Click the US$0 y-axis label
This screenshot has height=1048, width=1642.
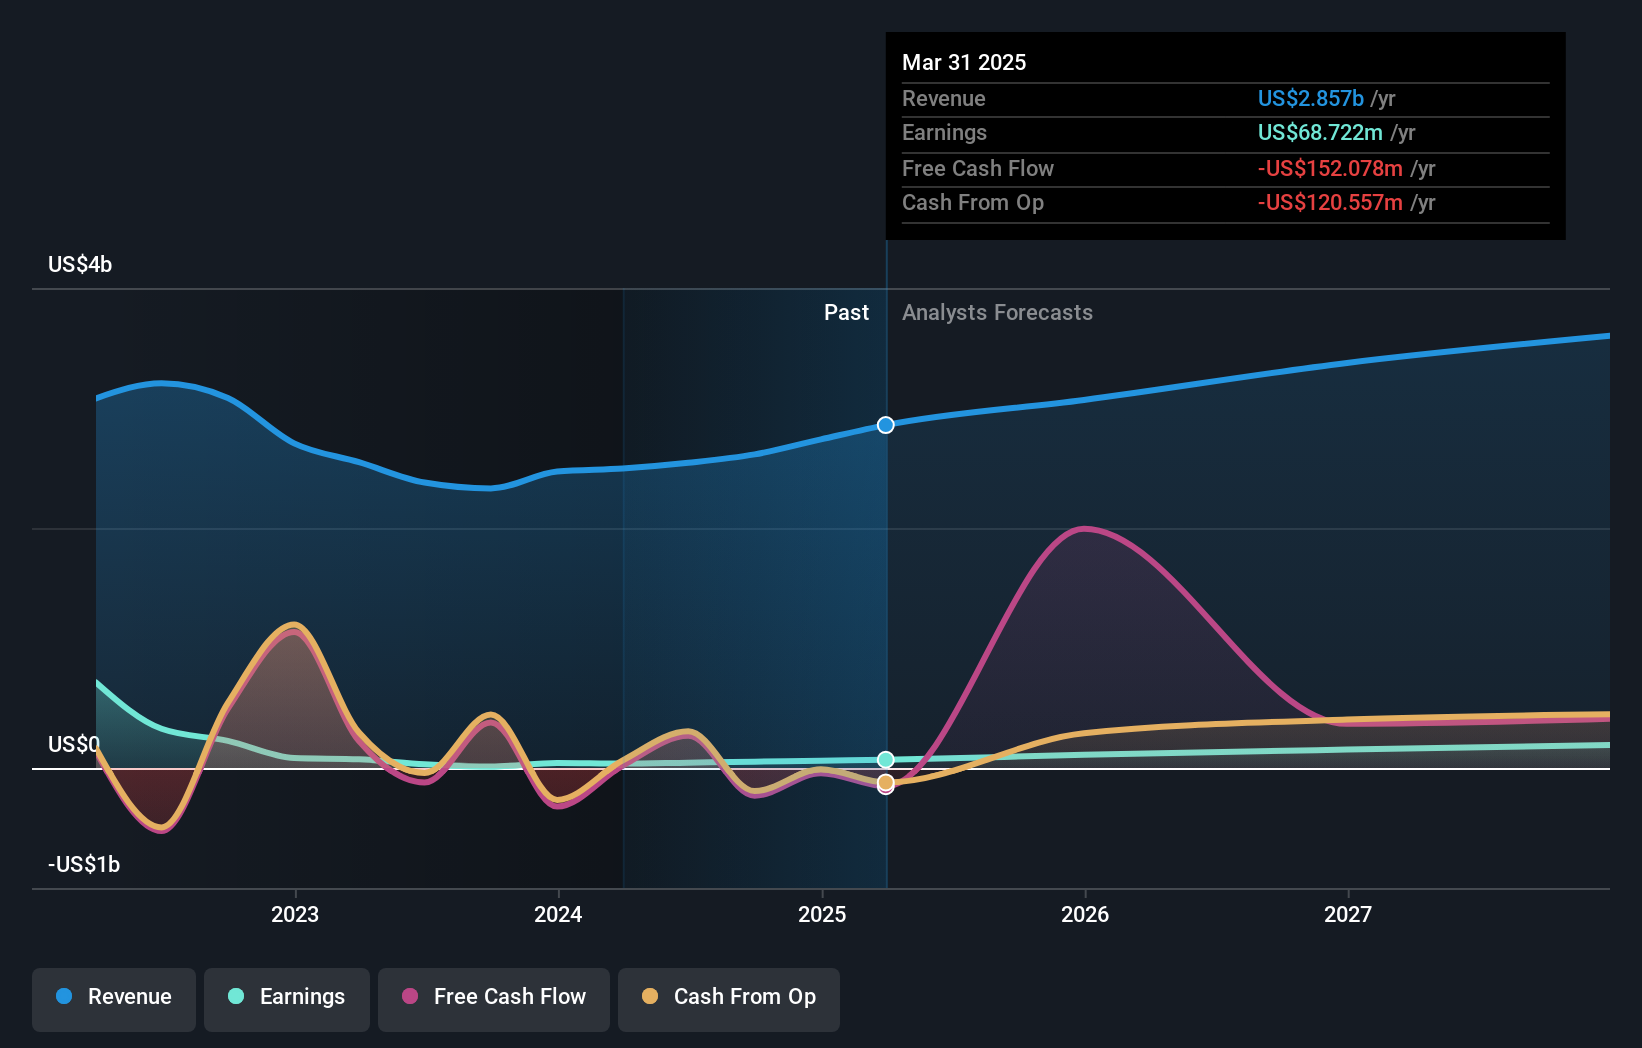[x=74, y=745]
